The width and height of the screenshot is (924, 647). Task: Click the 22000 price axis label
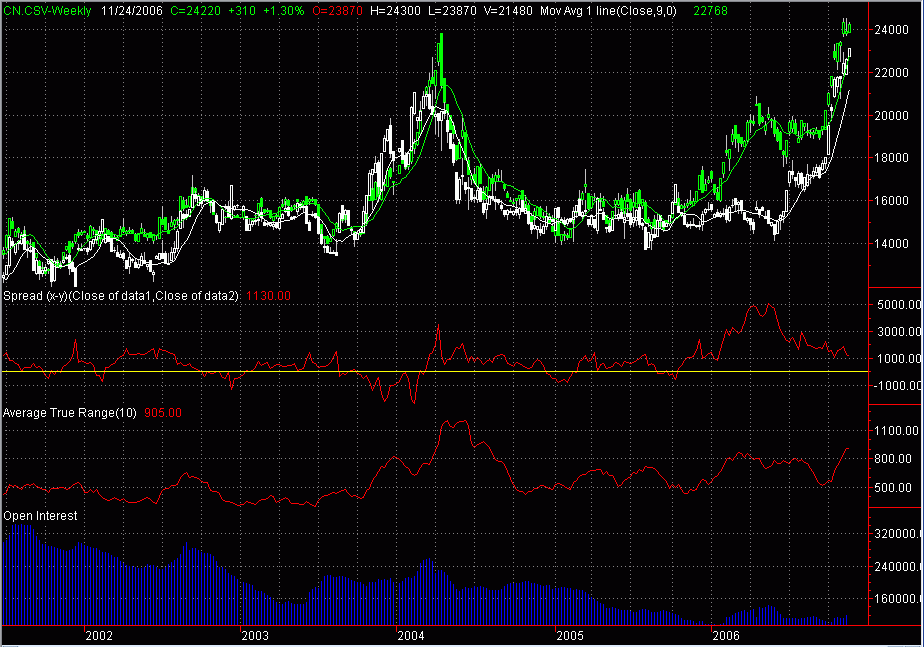click(x=891, y=72)
